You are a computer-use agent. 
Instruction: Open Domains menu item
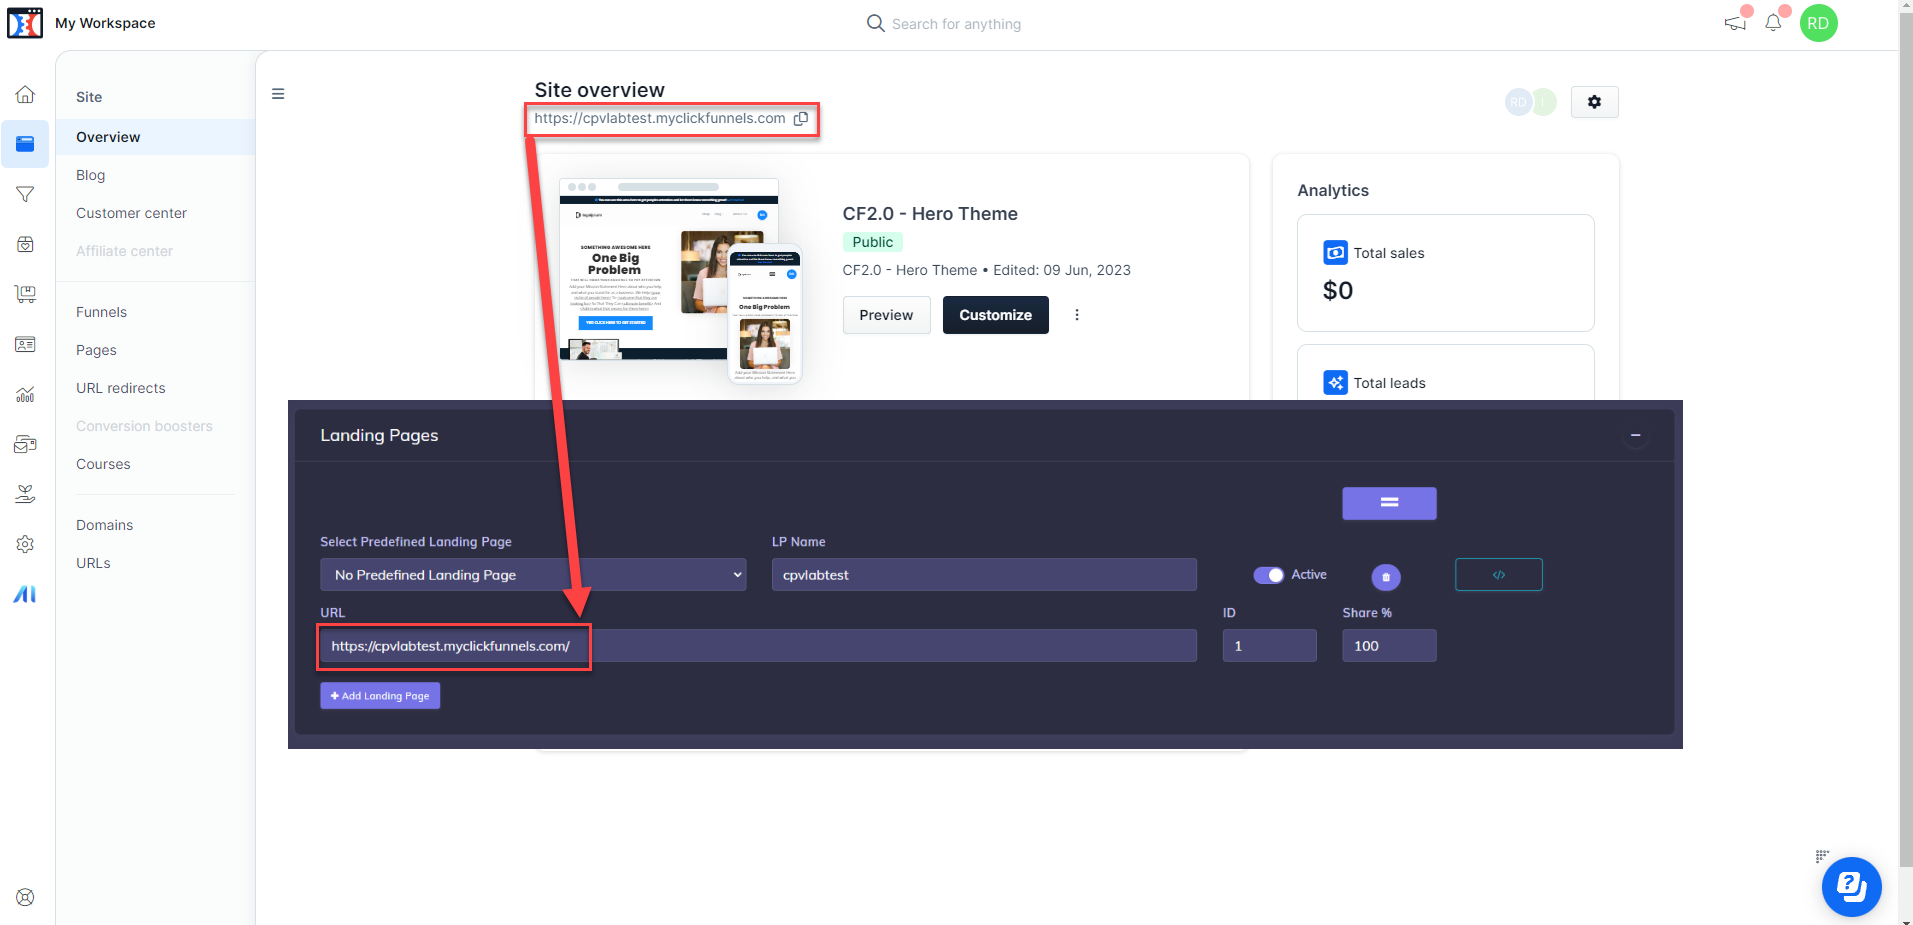pos(104,525)
